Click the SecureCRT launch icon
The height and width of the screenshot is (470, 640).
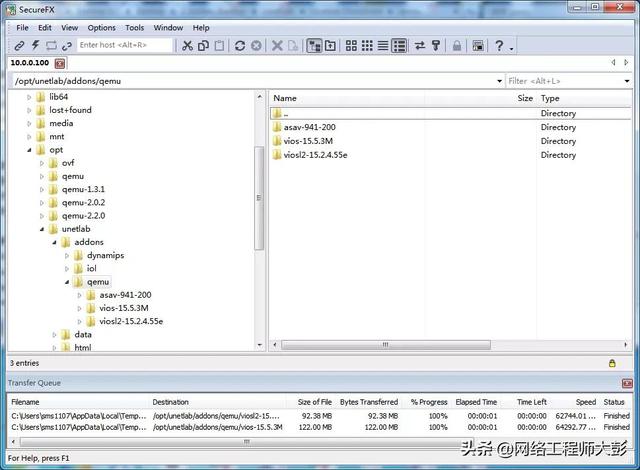click(x=478, y=46)
